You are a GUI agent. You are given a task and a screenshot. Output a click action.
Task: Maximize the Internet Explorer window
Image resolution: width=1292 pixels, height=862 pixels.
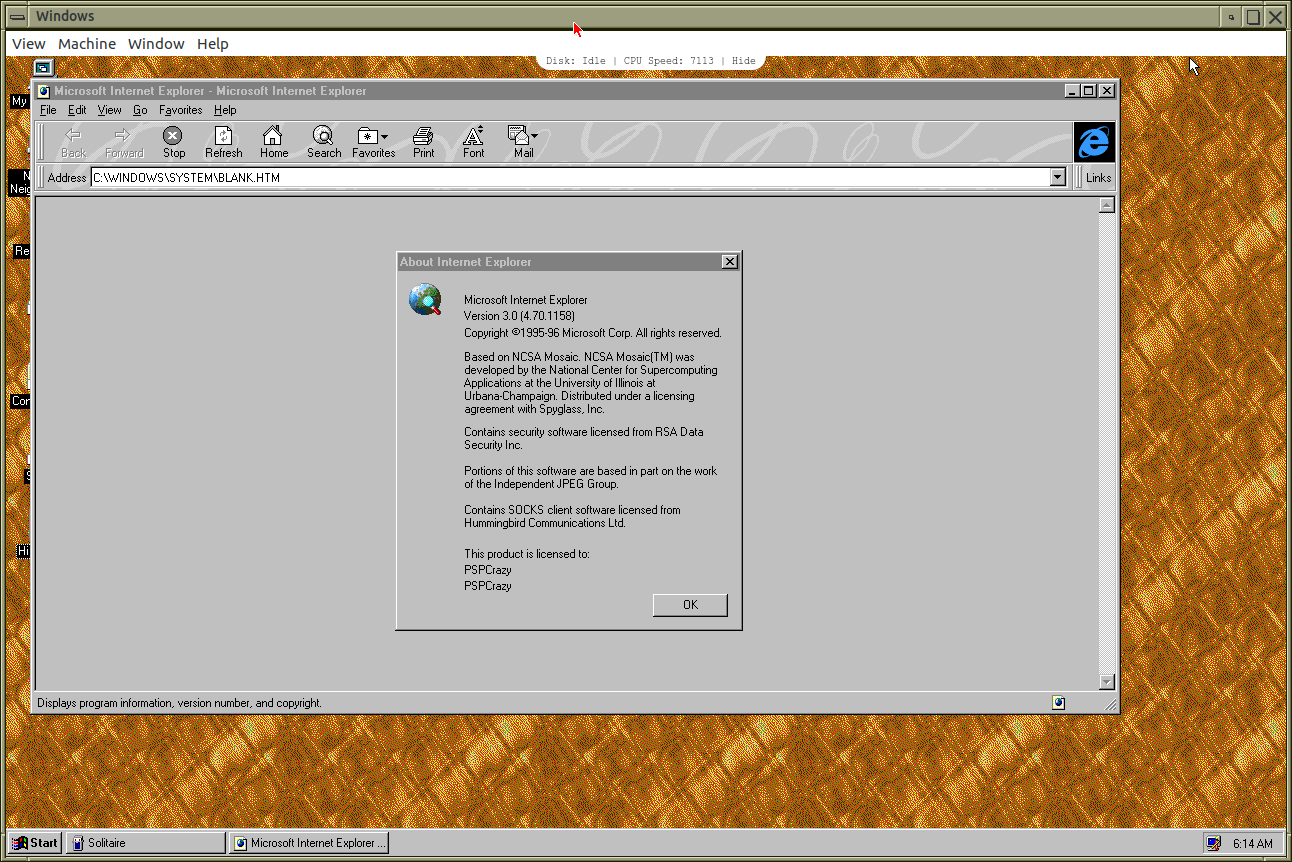coord(1089,91)
